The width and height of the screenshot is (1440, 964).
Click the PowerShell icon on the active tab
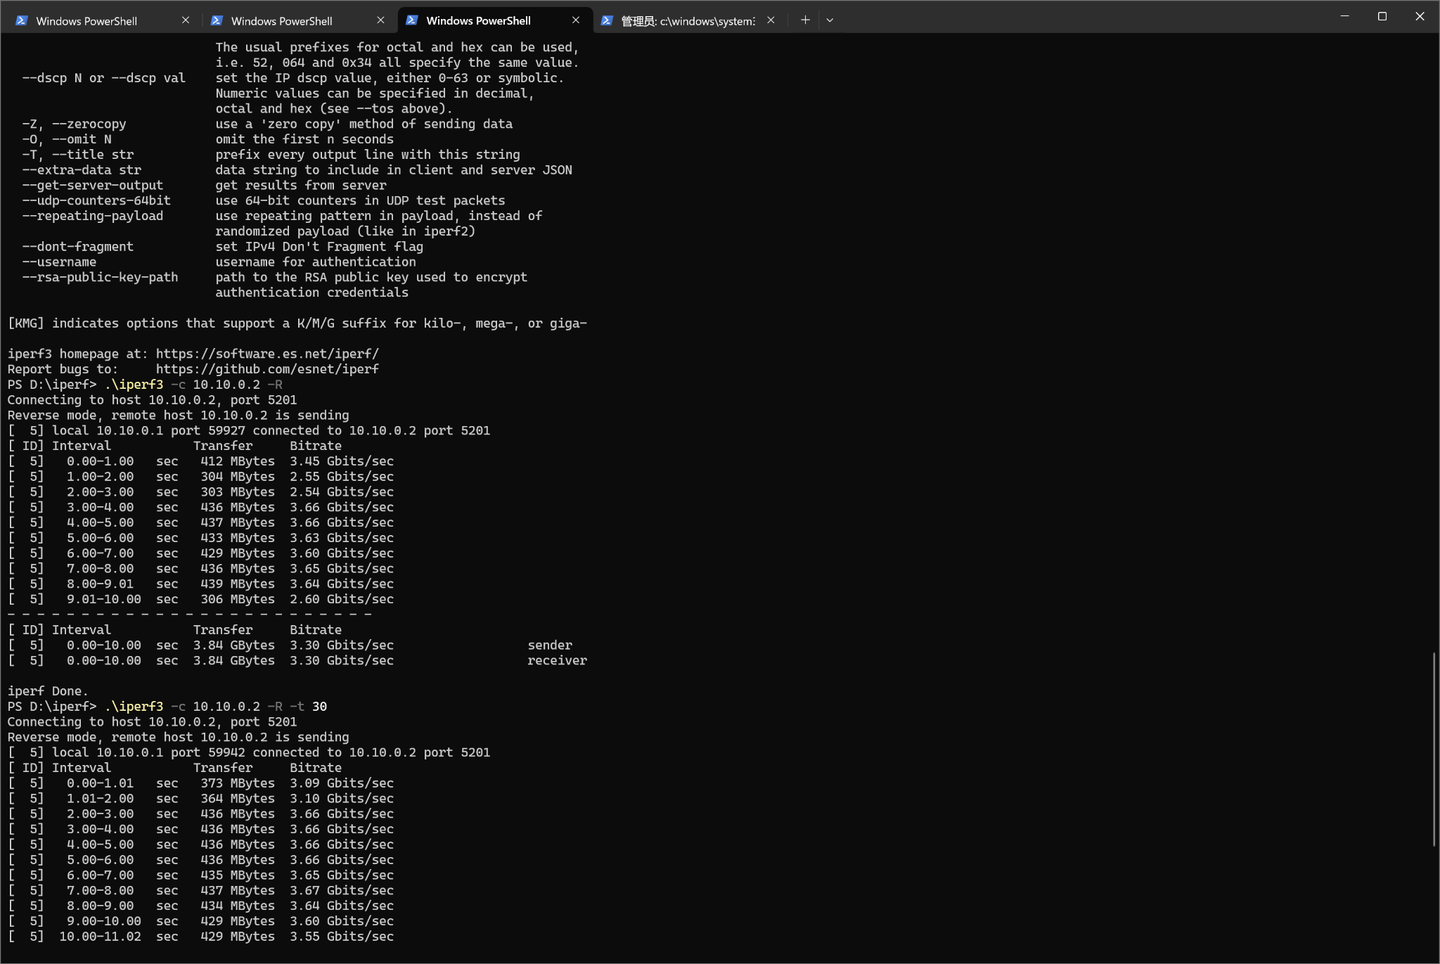412,20
